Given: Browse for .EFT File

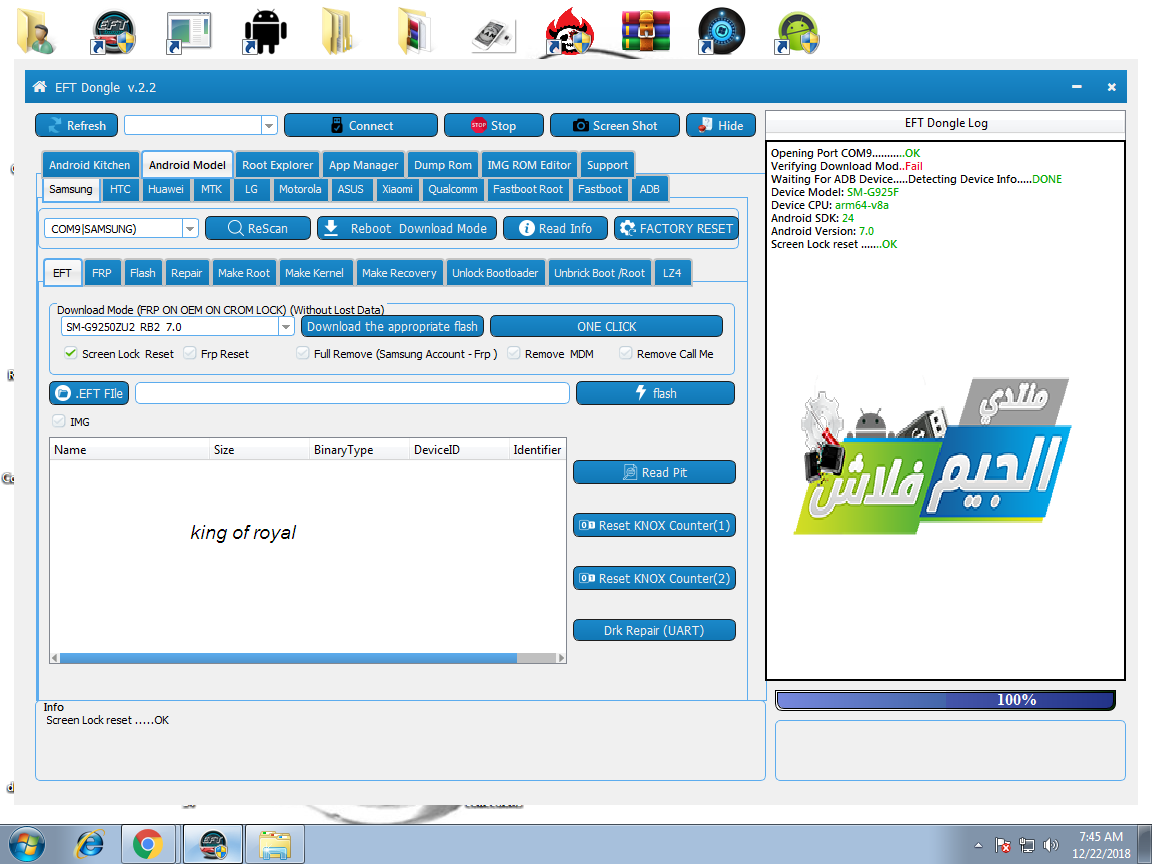Looking at the screenshot, I should point(89,393).
